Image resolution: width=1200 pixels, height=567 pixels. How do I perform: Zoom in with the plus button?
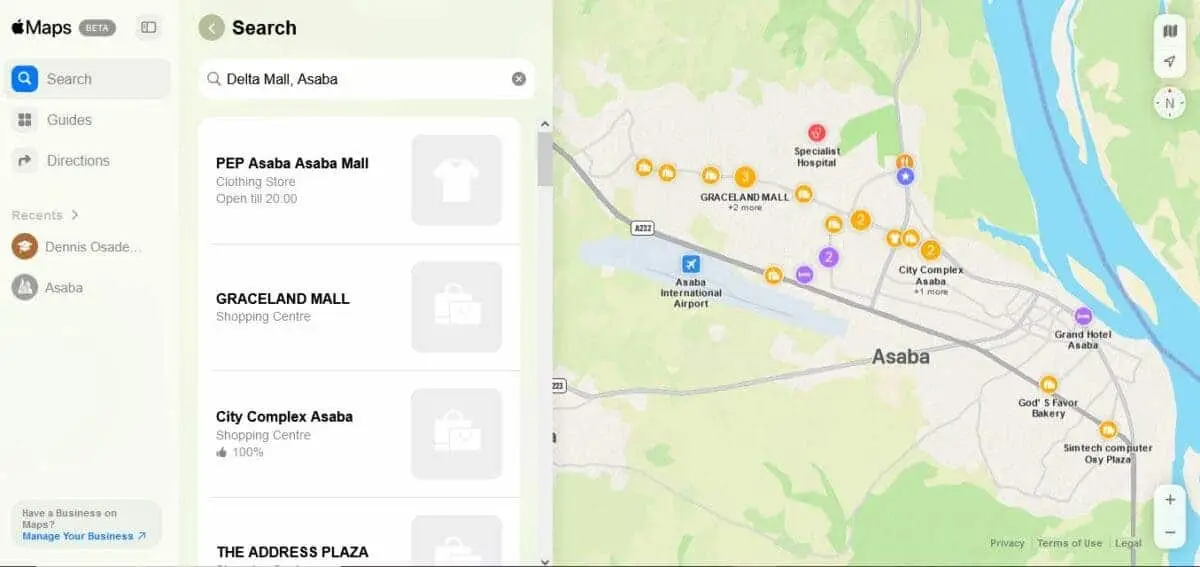1169,499
